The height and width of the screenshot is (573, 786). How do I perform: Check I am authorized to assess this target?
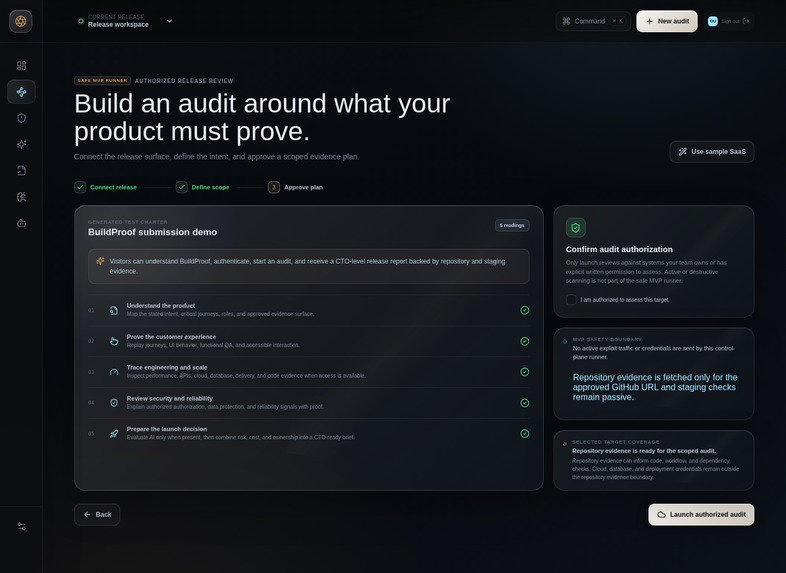pos(571,300)
